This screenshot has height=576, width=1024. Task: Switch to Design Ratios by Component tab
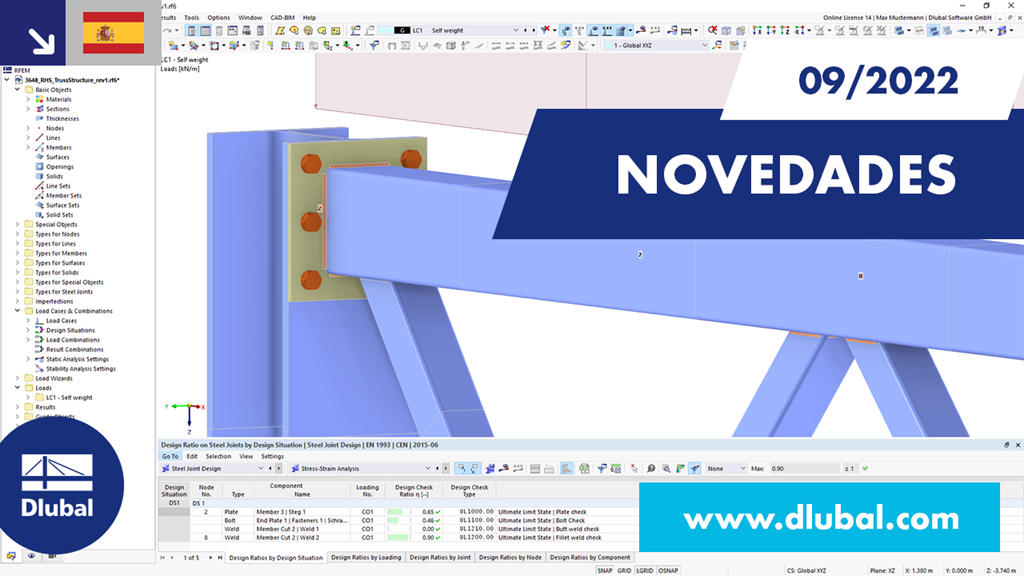(590, 557)
